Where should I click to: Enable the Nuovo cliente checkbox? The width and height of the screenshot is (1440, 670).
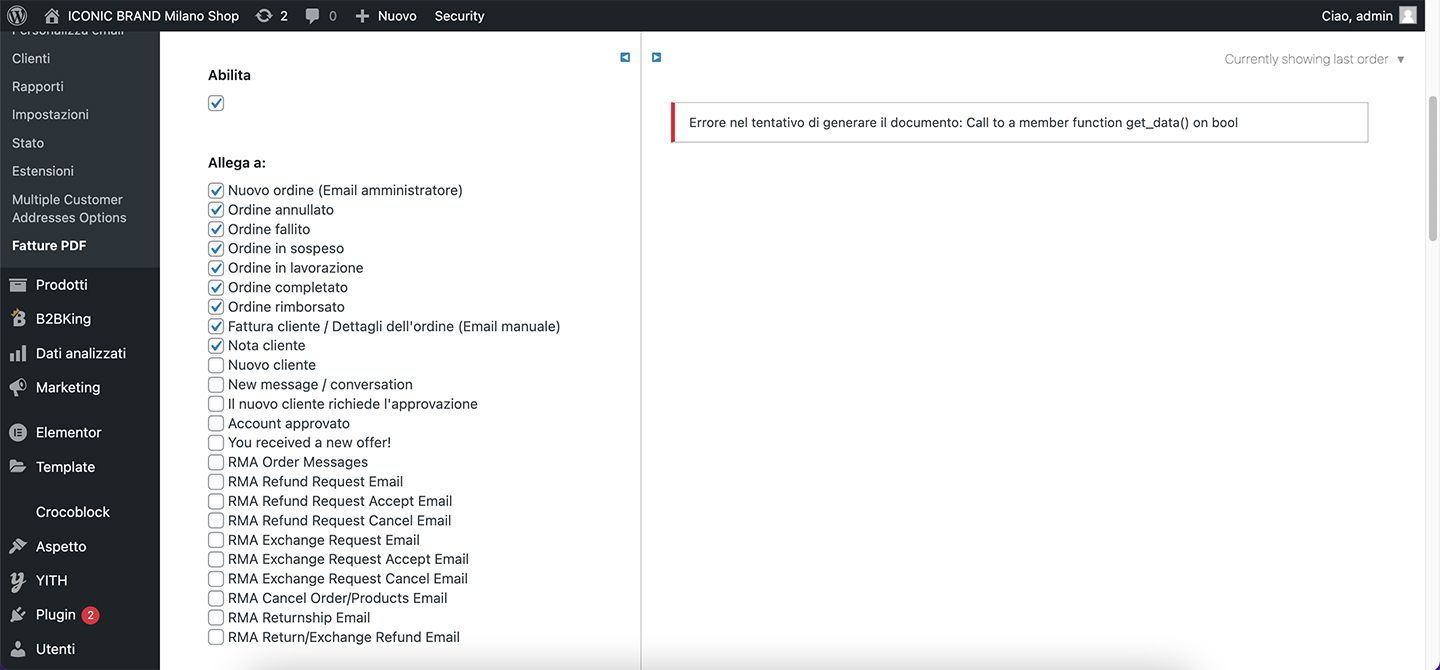pos(216,365)
